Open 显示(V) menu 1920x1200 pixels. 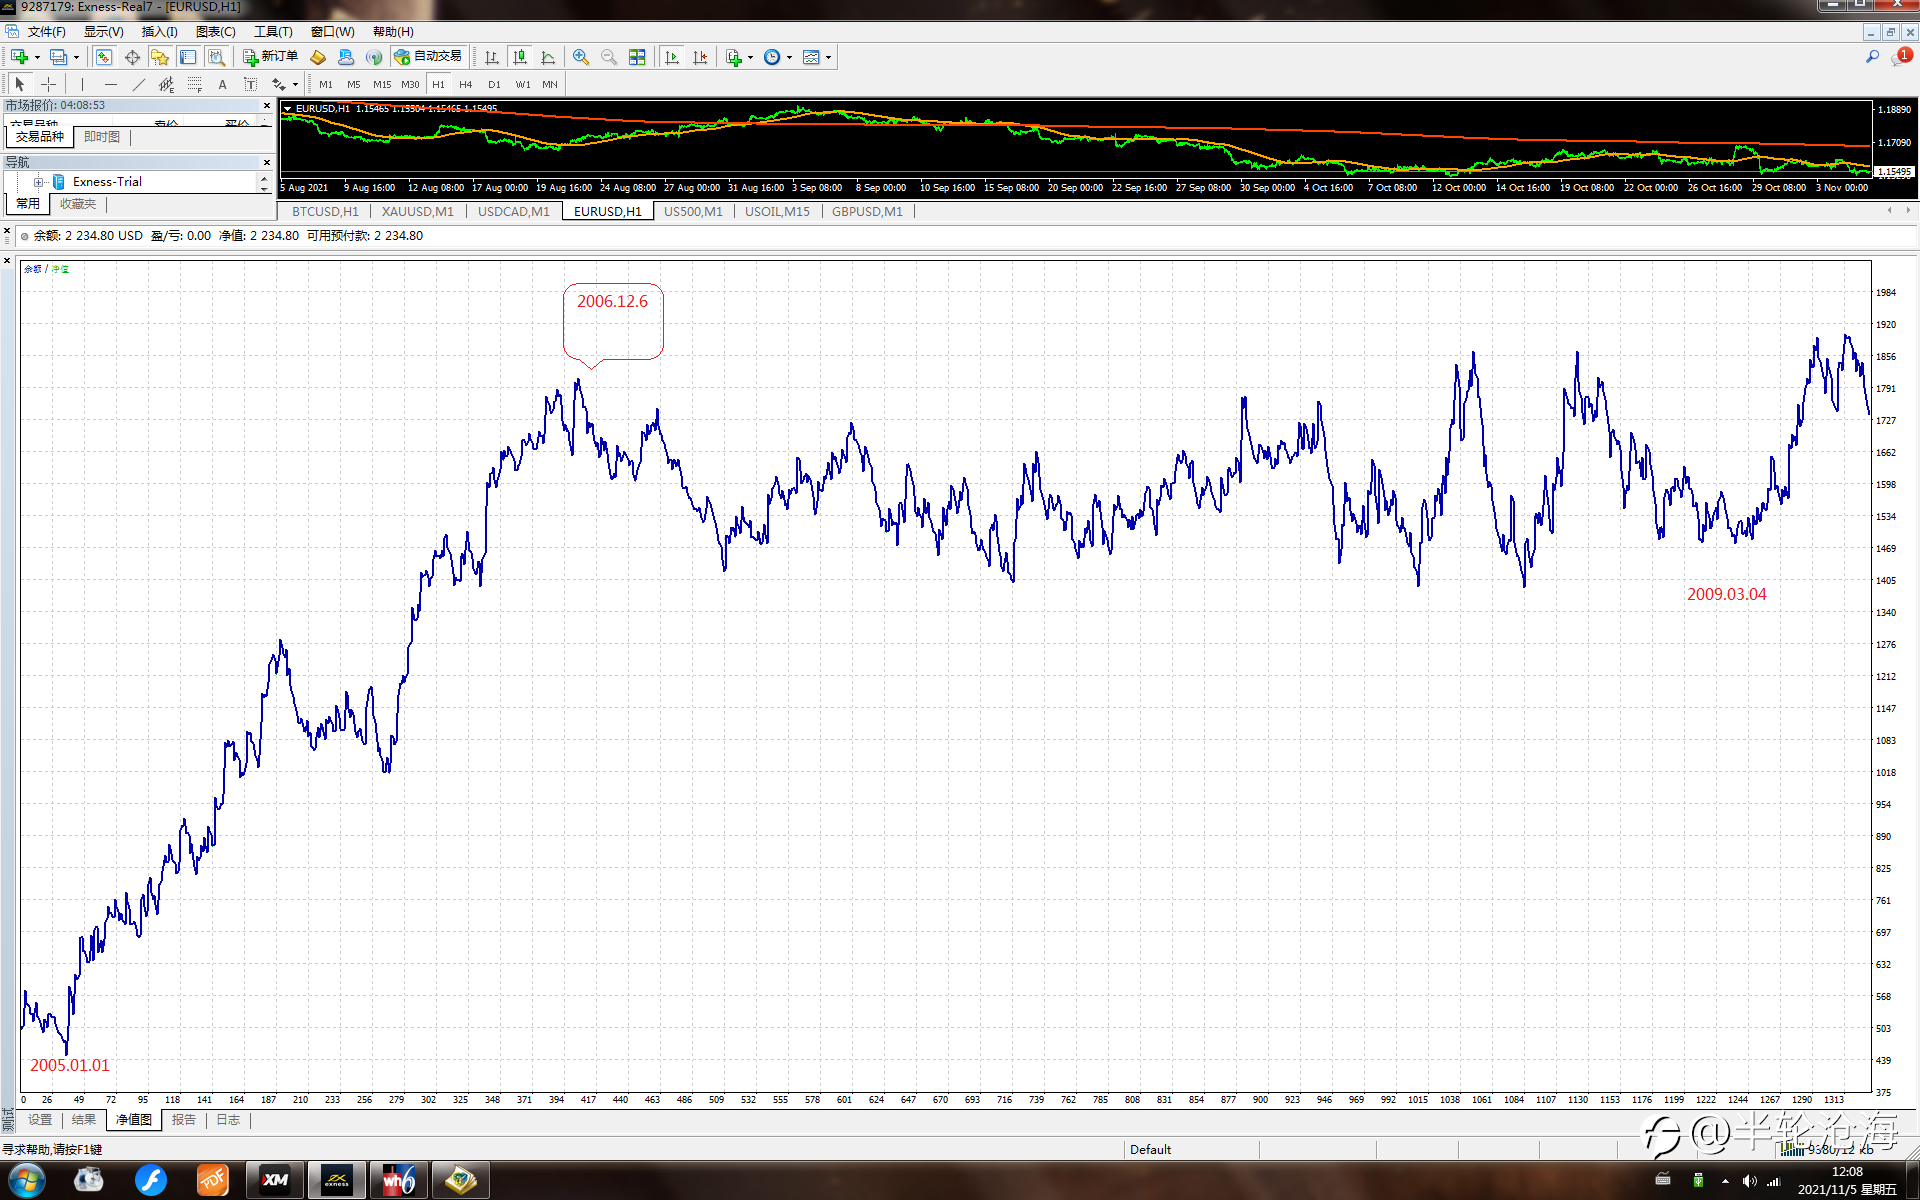103,32
